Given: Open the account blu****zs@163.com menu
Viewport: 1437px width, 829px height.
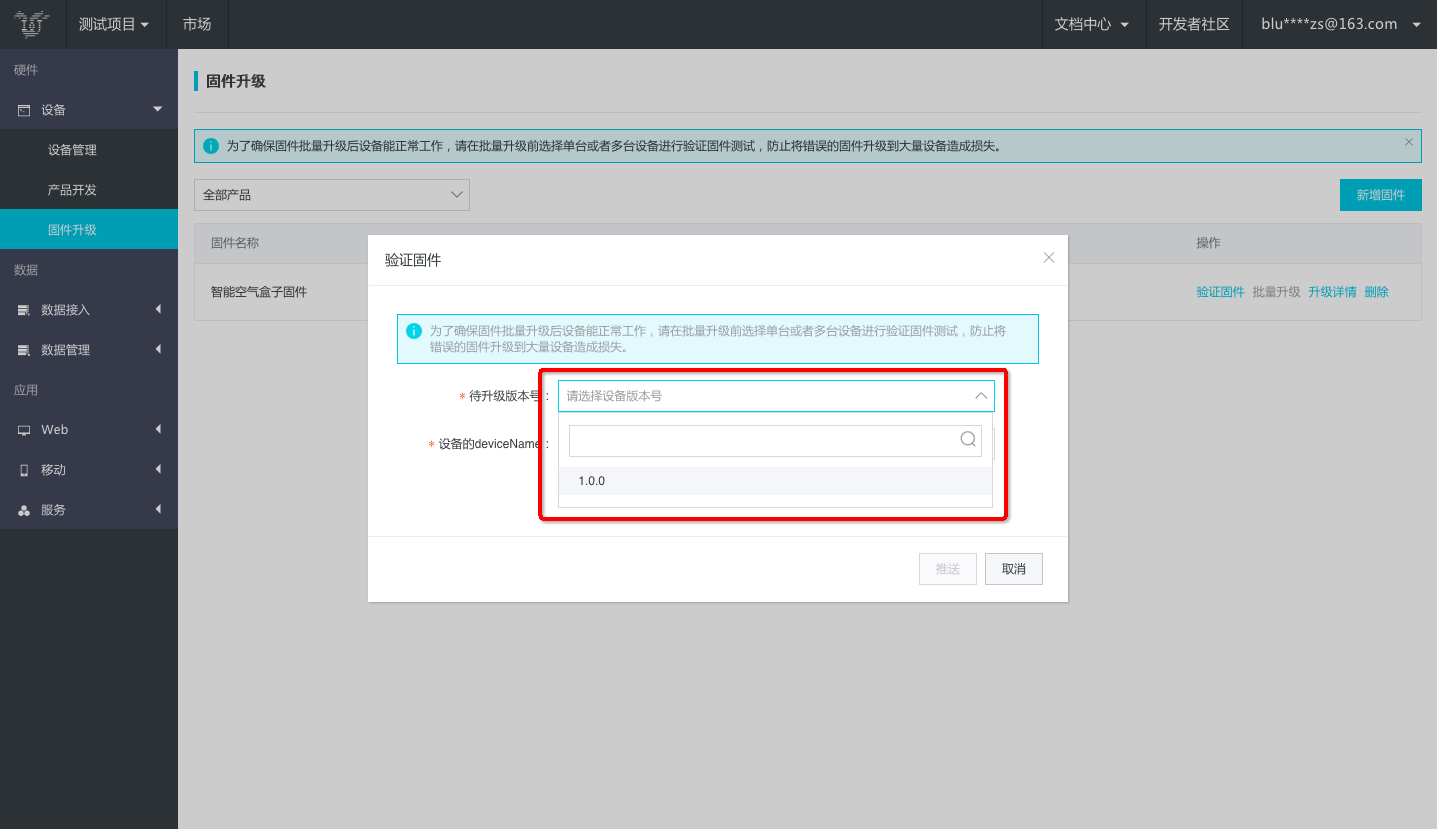Looking at the screenshot, I should tap(1340, 24).
